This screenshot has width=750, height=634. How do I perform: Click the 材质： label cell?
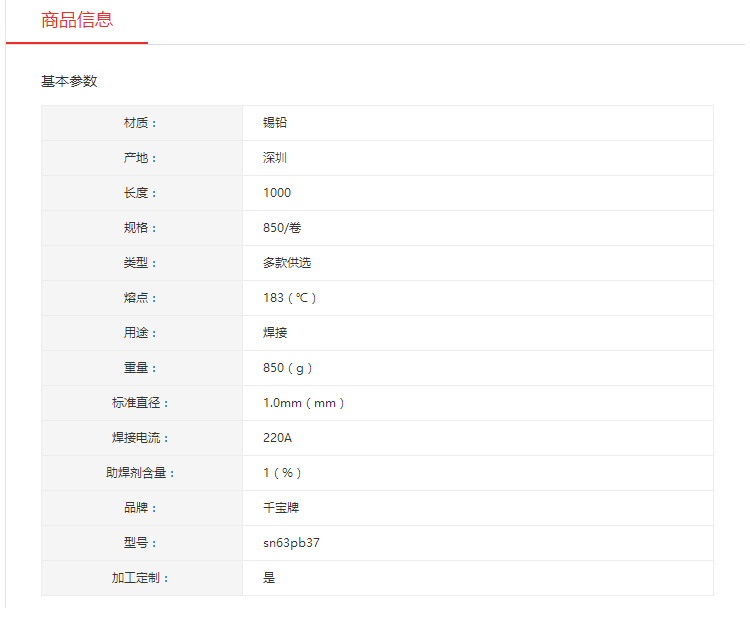142,123
